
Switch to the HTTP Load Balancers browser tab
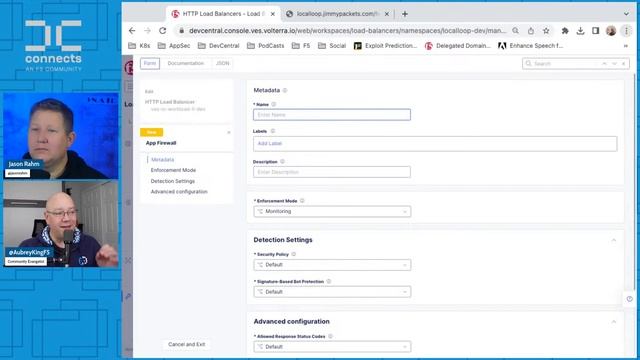tap(224, 14)
